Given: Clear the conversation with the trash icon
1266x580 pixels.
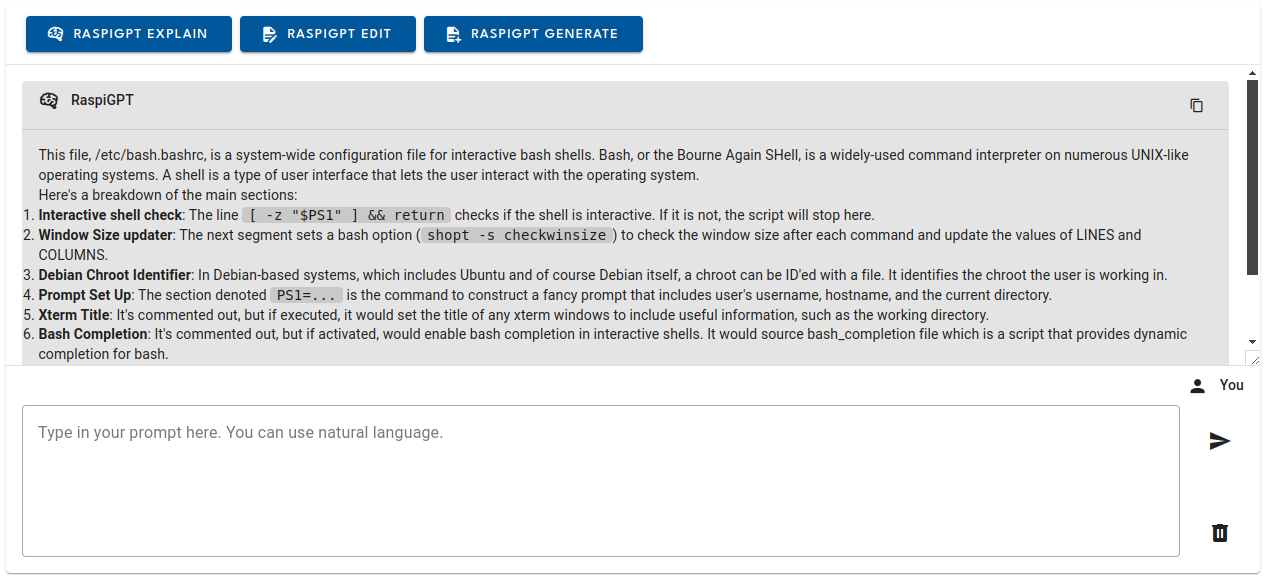Looking at the screenshot, I should [1219, 533].
